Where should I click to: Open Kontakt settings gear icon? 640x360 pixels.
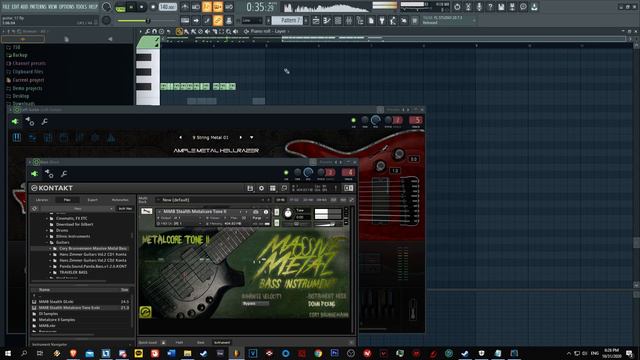pos(261,188)
